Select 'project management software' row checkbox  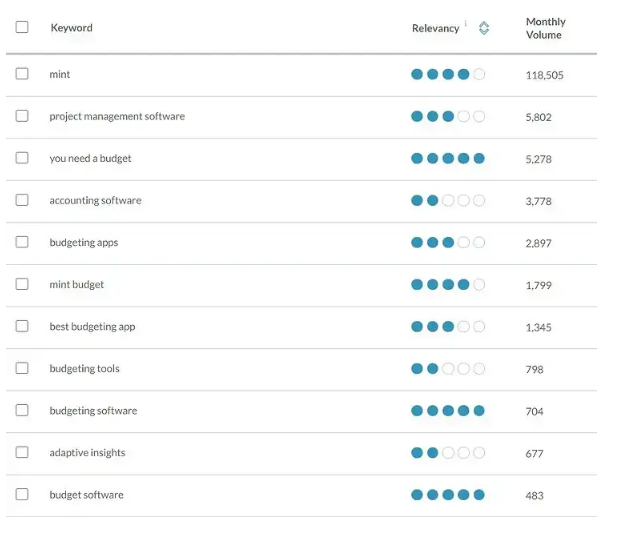pyautogui.click(x=22, y=116)
